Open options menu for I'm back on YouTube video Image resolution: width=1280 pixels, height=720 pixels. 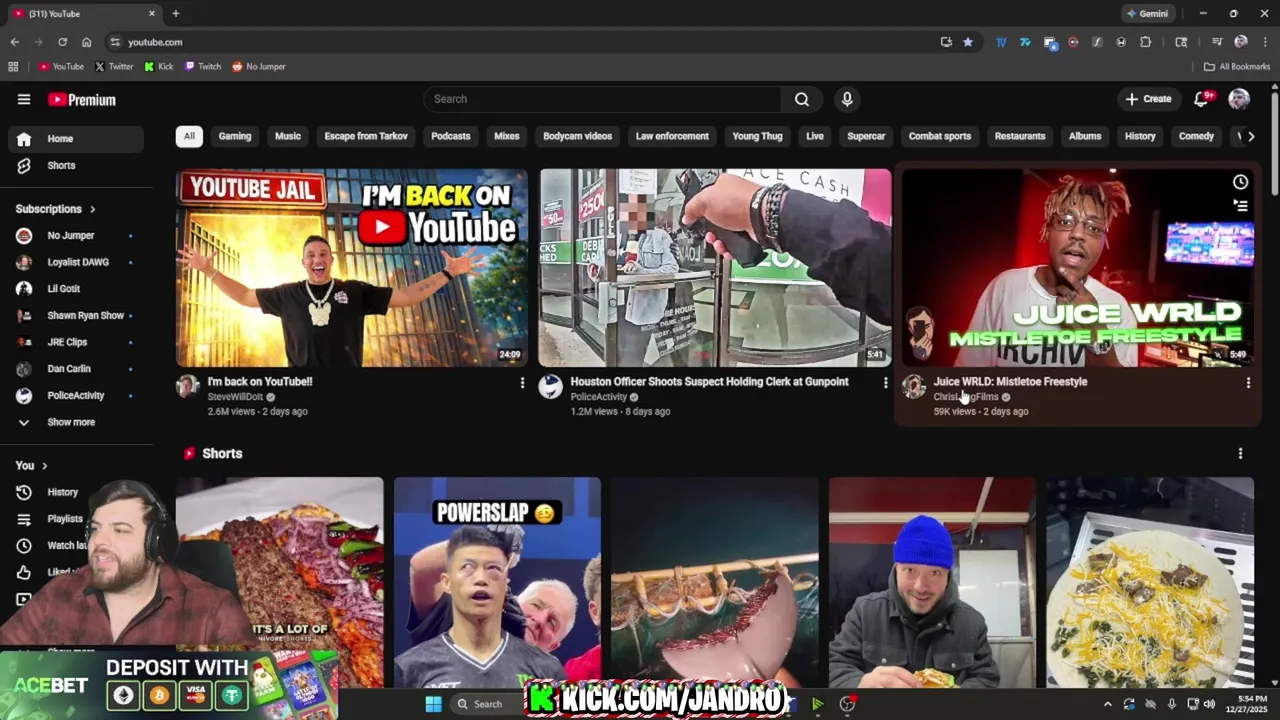pos(522,383)
